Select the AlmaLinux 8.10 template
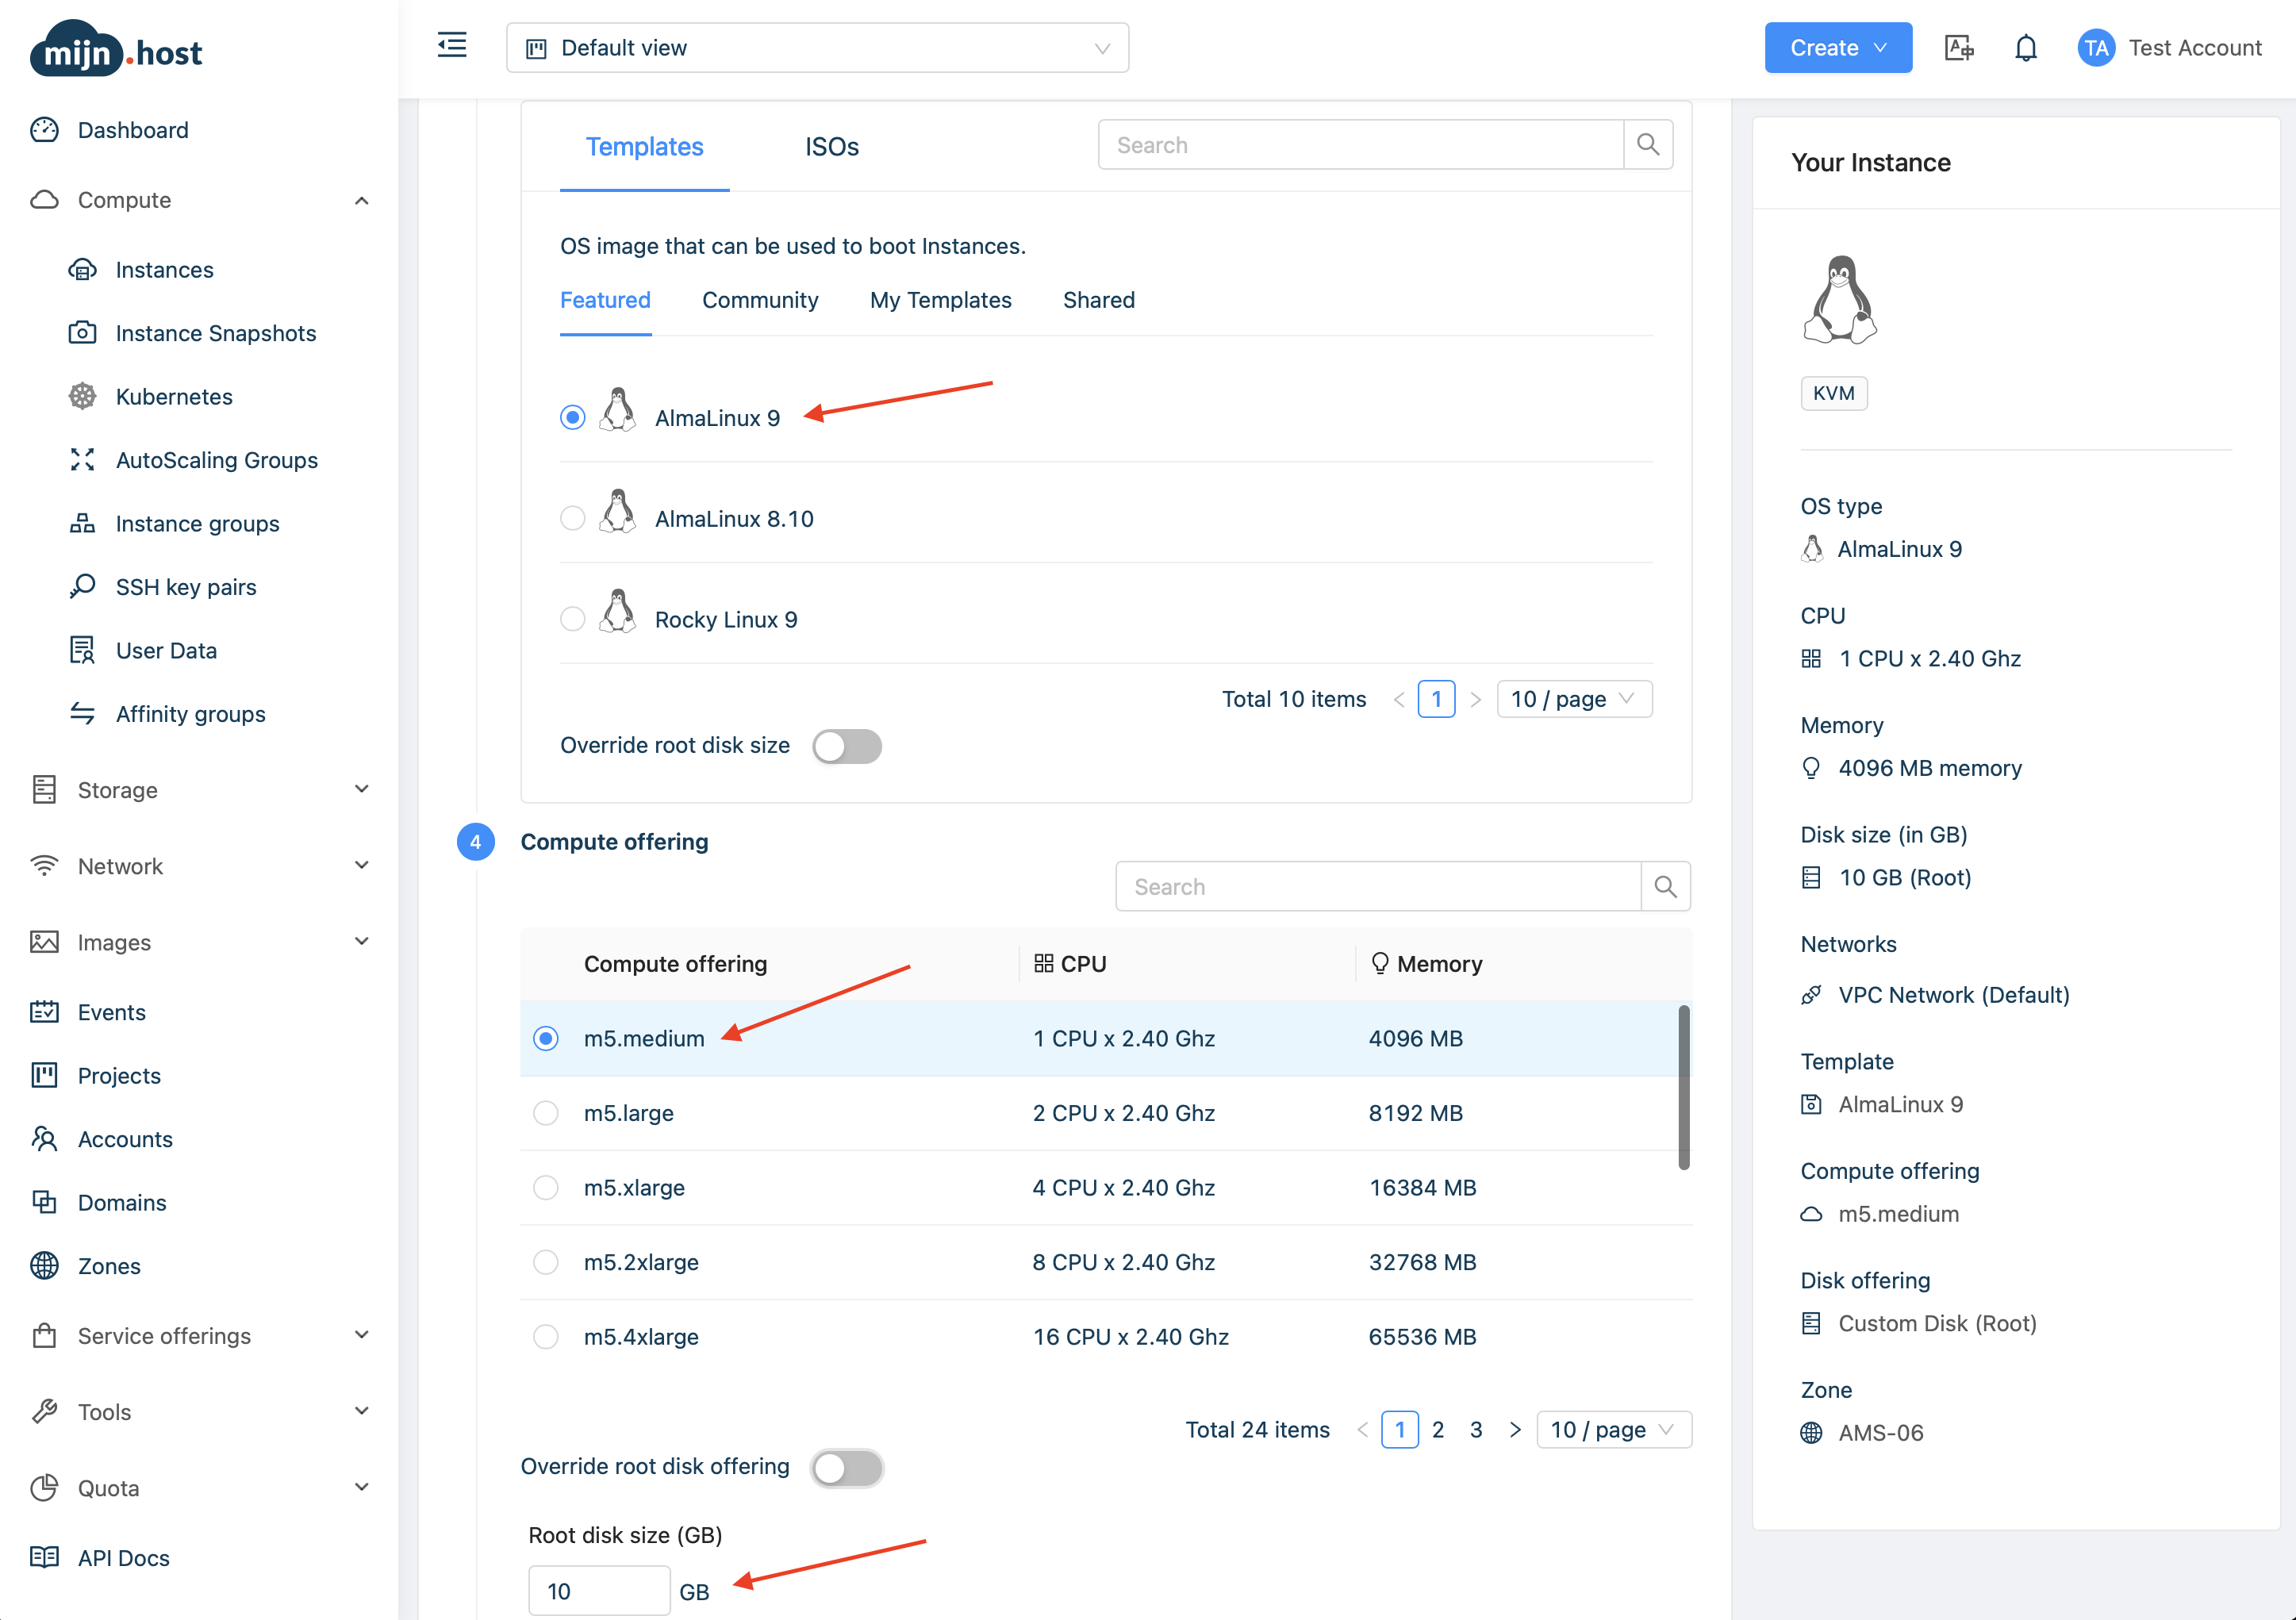This screenshot has height=1620, width=2296. pyautogui.click(x=572, y=518)
